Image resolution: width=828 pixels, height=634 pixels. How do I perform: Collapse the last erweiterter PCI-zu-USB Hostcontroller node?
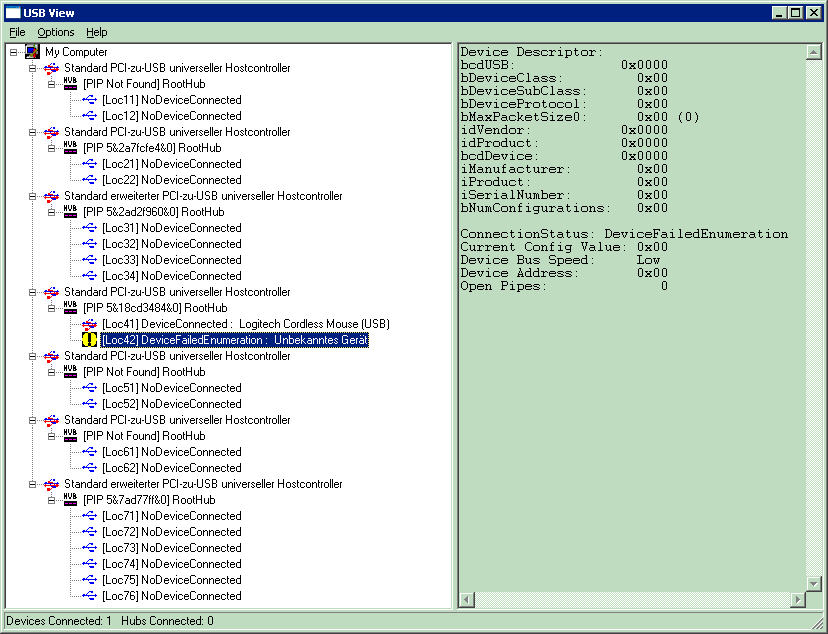tap(33, 484)
